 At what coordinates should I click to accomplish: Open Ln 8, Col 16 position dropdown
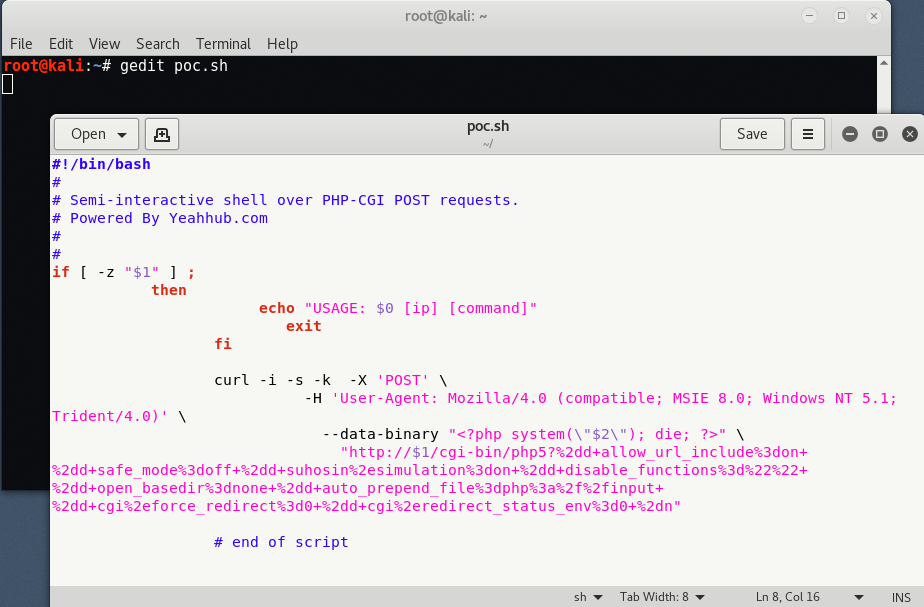tap(810, 597)
